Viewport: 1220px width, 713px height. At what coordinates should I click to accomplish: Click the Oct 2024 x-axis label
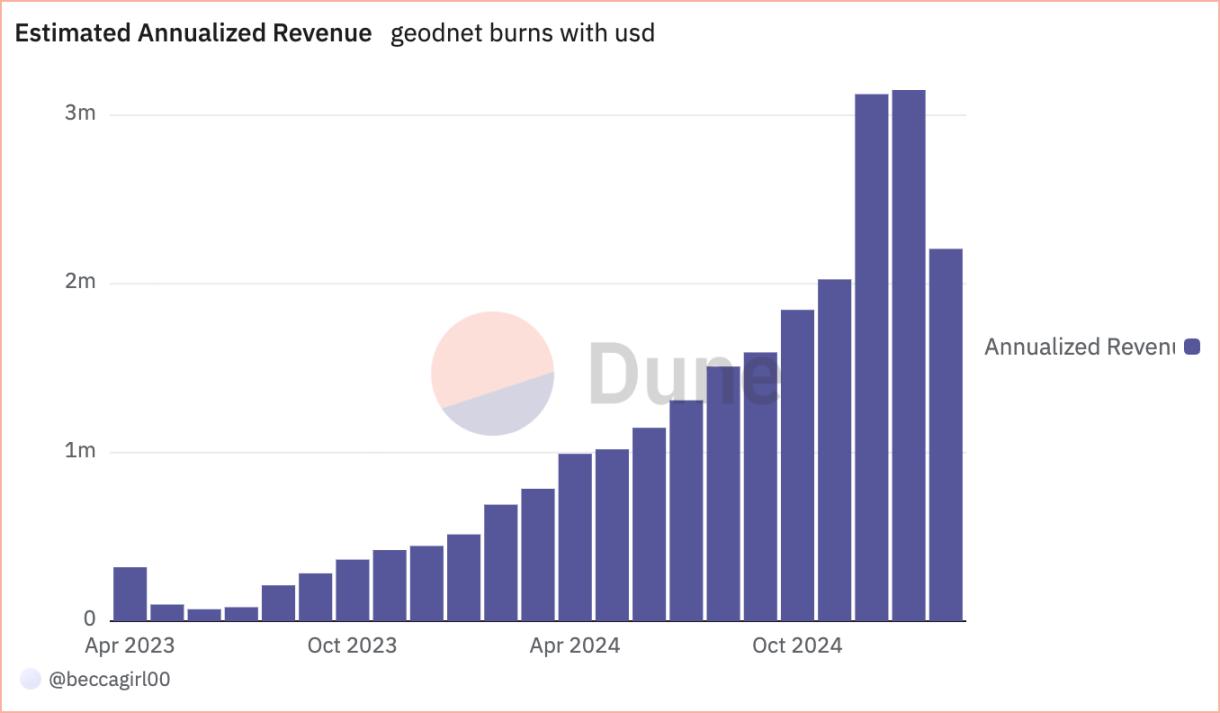797,646
